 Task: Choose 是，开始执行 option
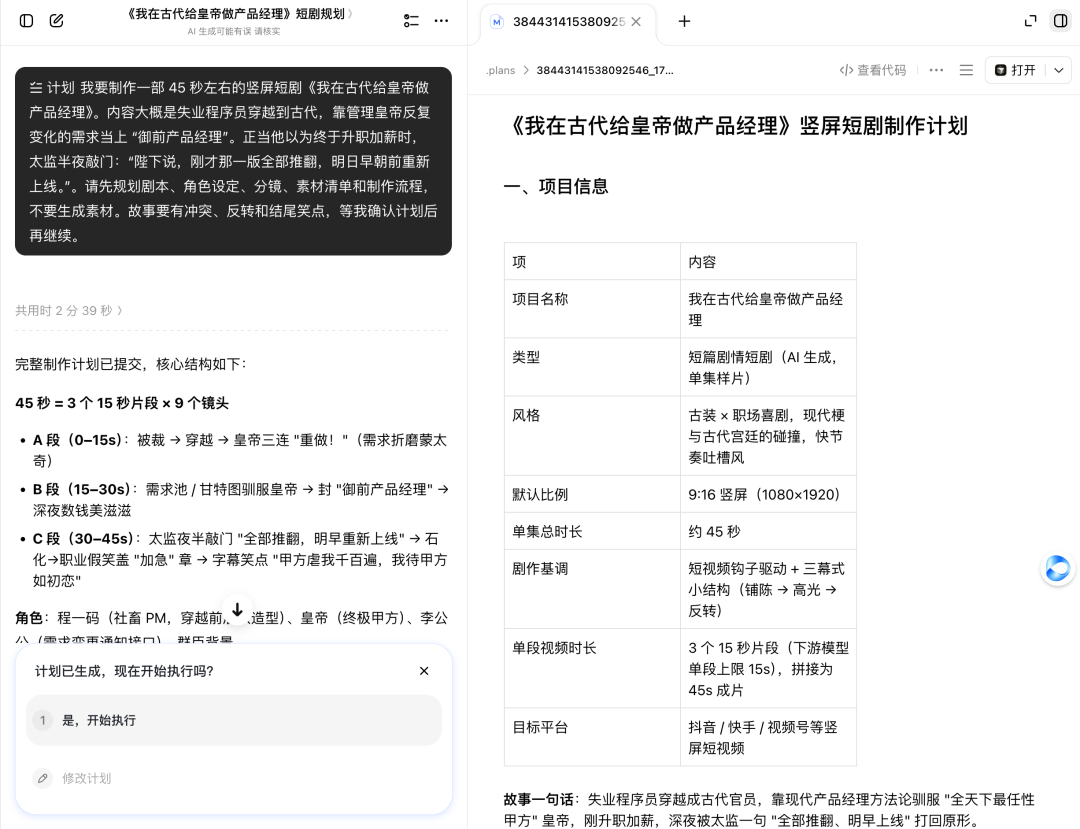click(x=233, y=720)
